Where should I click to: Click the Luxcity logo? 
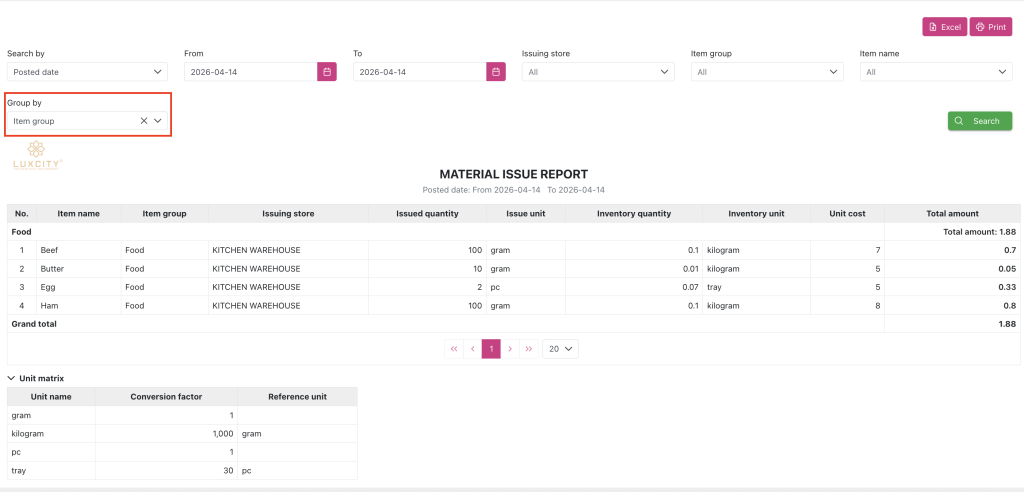(38, 156)
